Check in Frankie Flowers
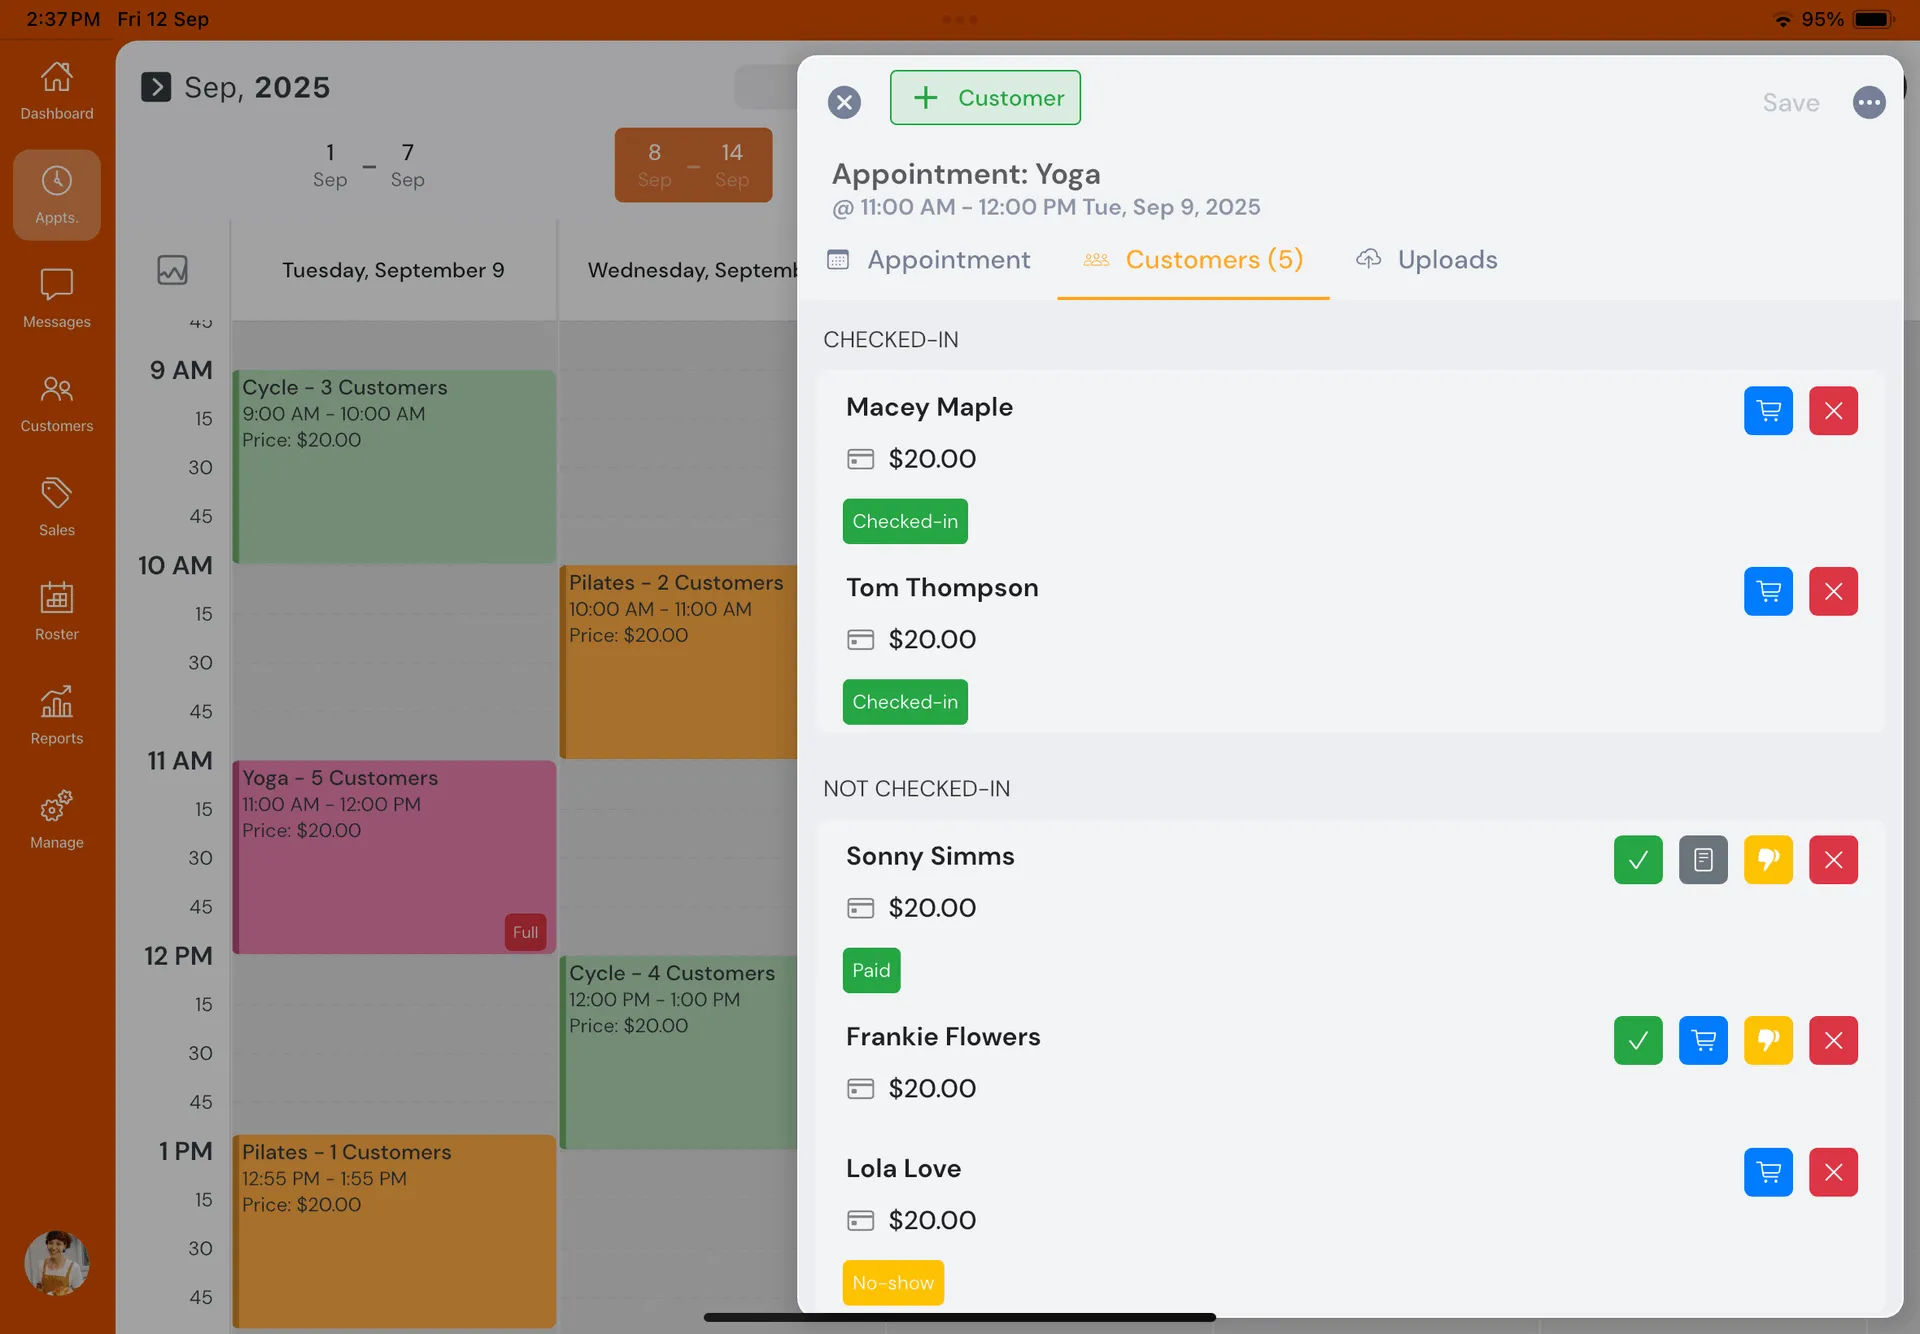The width and height of the screenshot is (1920, 1334). coord(1637,1040)
